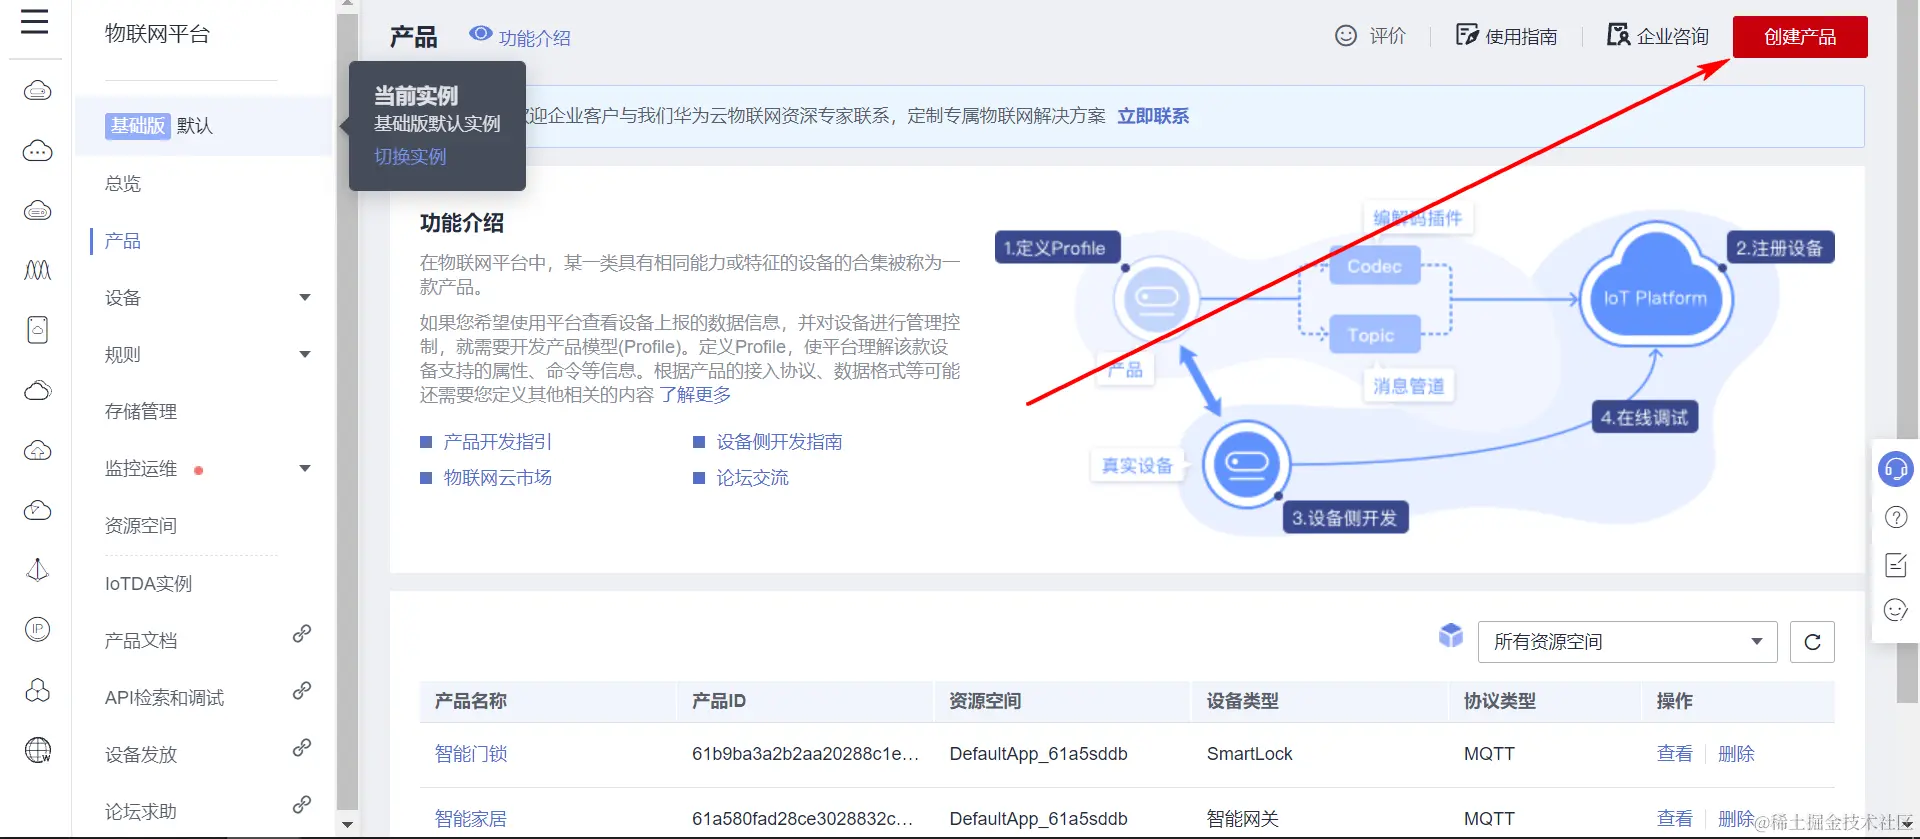The width and height of the screenshot is (1920, 839).
Task: Open the 物联网云市场 link
Action: pyautogui.click(x=497, y=478)
